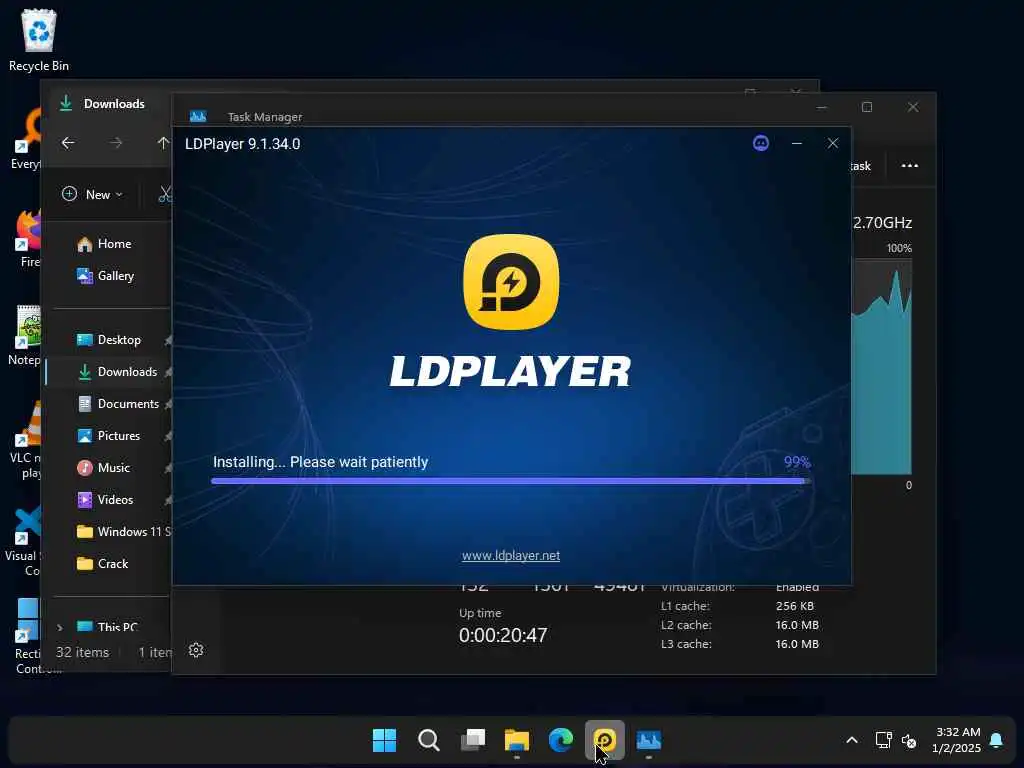Close the LDPlayer installer window
The height and width of the screenshot is (768, 1024).
tap(833, 143)
